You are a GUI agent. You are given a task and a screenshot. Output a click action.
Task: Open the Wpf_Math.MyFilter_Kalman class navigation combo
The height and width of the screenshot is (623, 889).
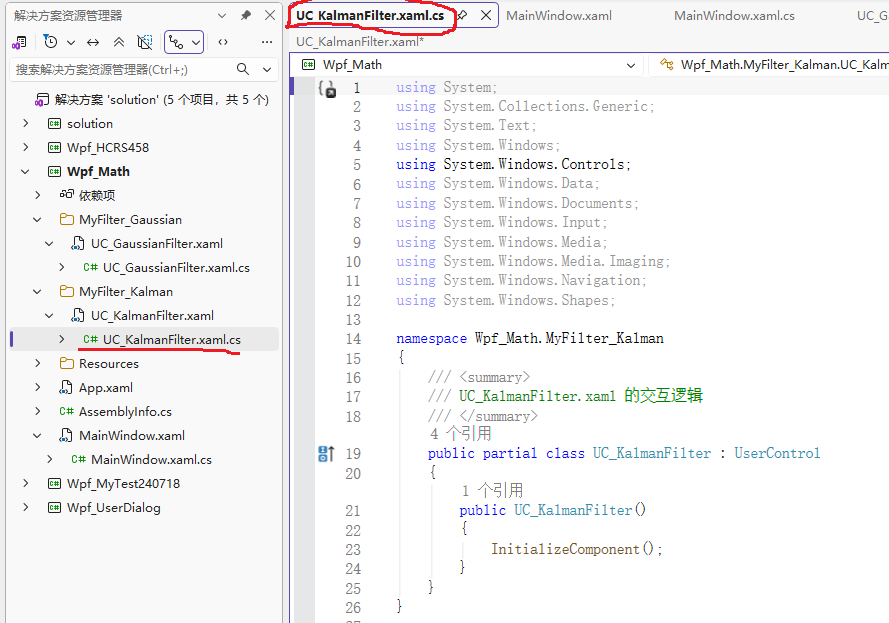pyautogui.click(x=771, y=65)
